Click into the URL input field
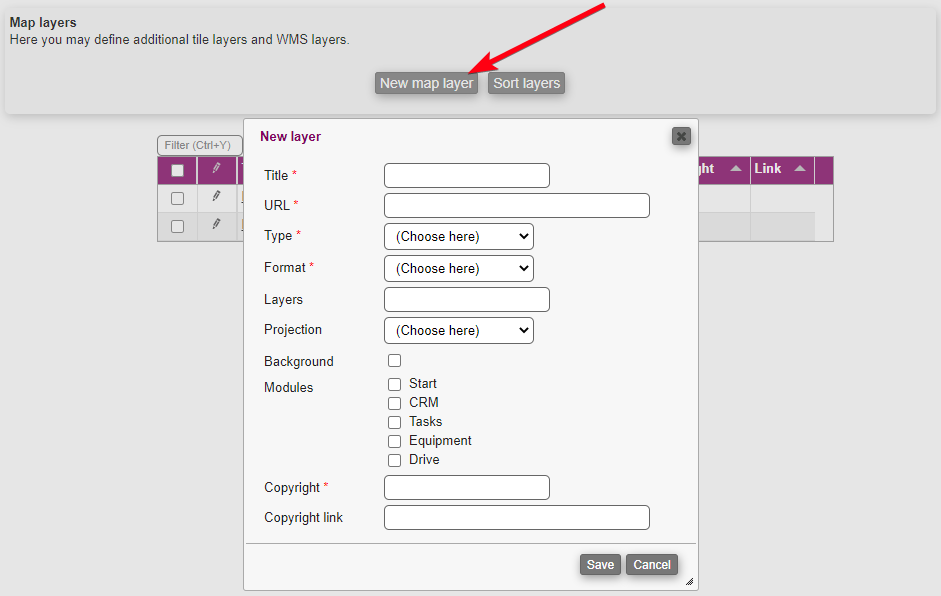The image size is (941, 596). tap(516, 206)
